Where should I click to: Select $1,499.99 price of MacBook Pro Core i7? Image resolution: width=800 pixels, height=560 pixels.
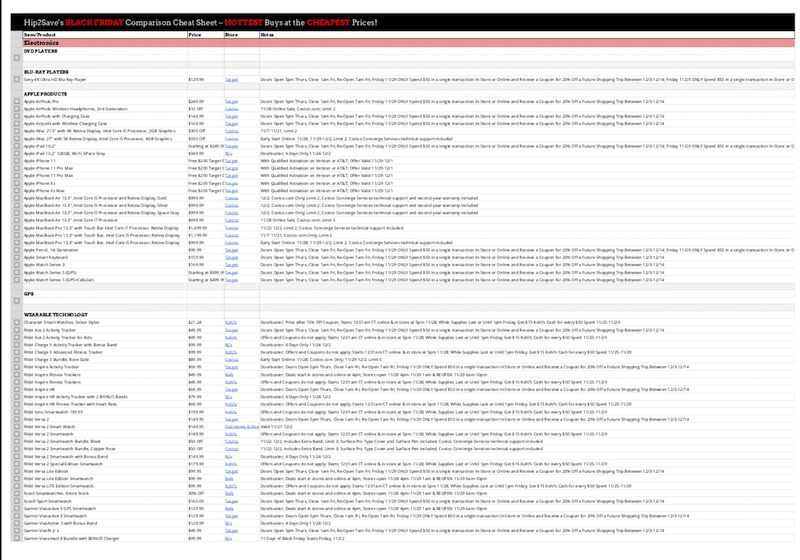[206, 228]
